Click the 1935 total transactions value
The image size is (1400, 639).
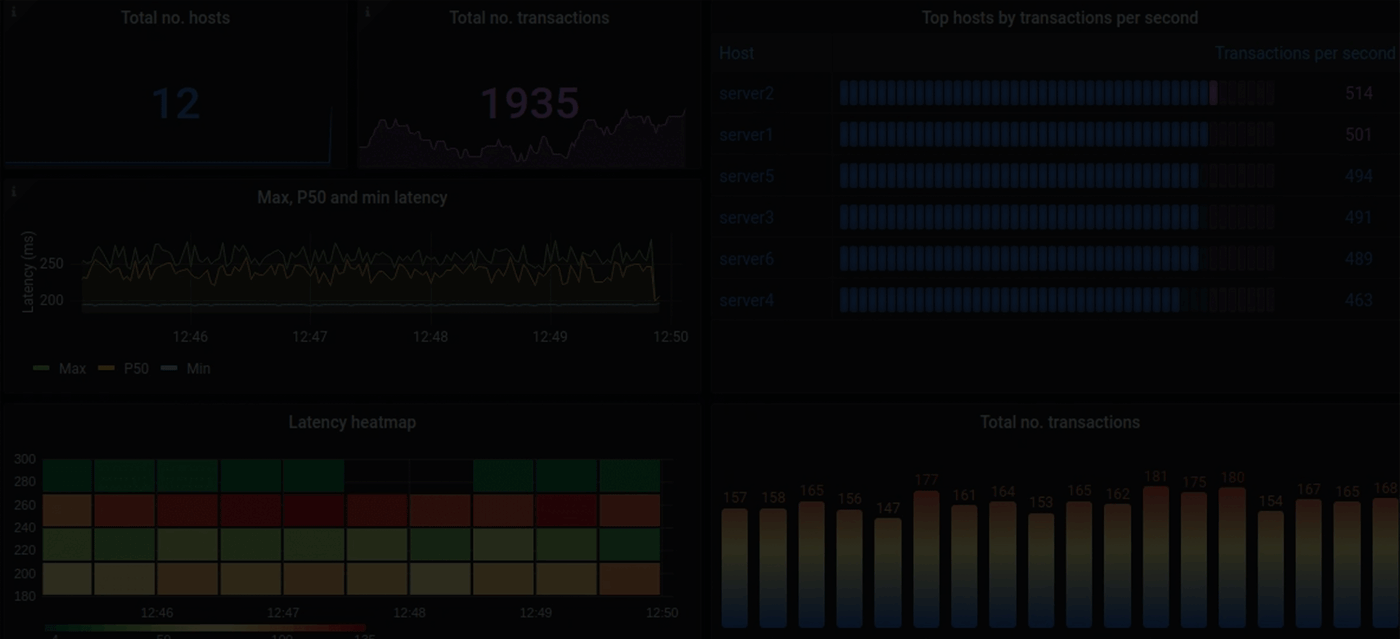click(x=530, y=104)
